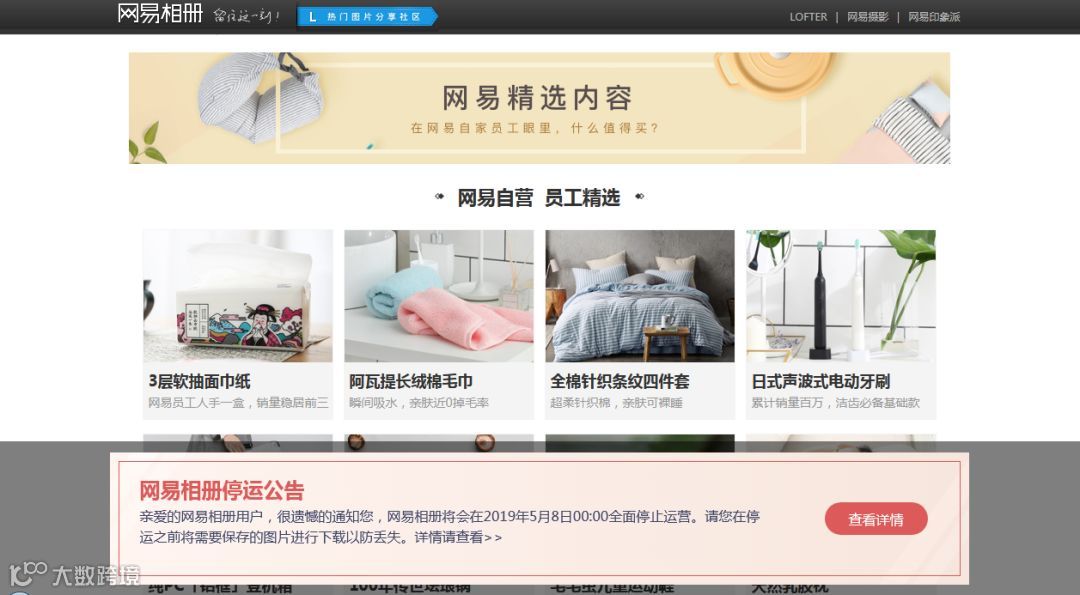Go to 网易摄影 in top navigation

tap(867, 17)
